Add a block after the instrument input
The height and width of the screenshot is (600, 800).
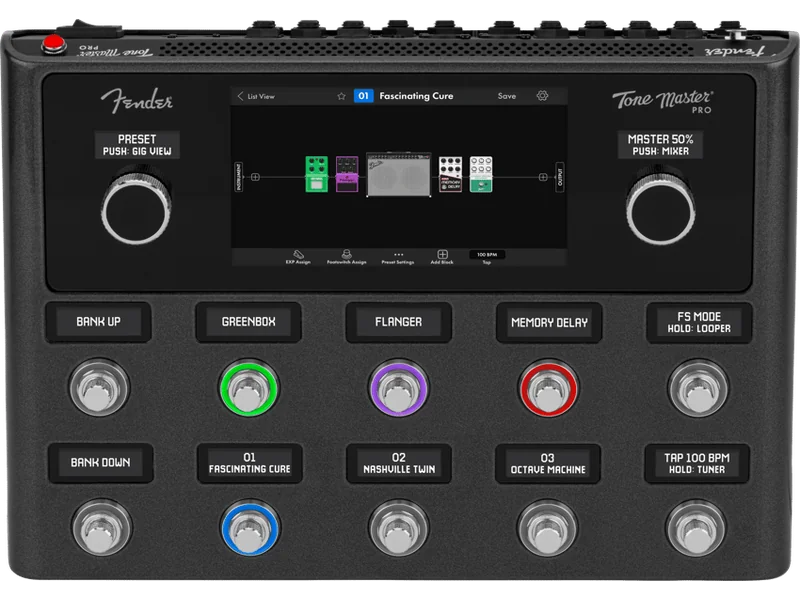click(x=256, y=177)
